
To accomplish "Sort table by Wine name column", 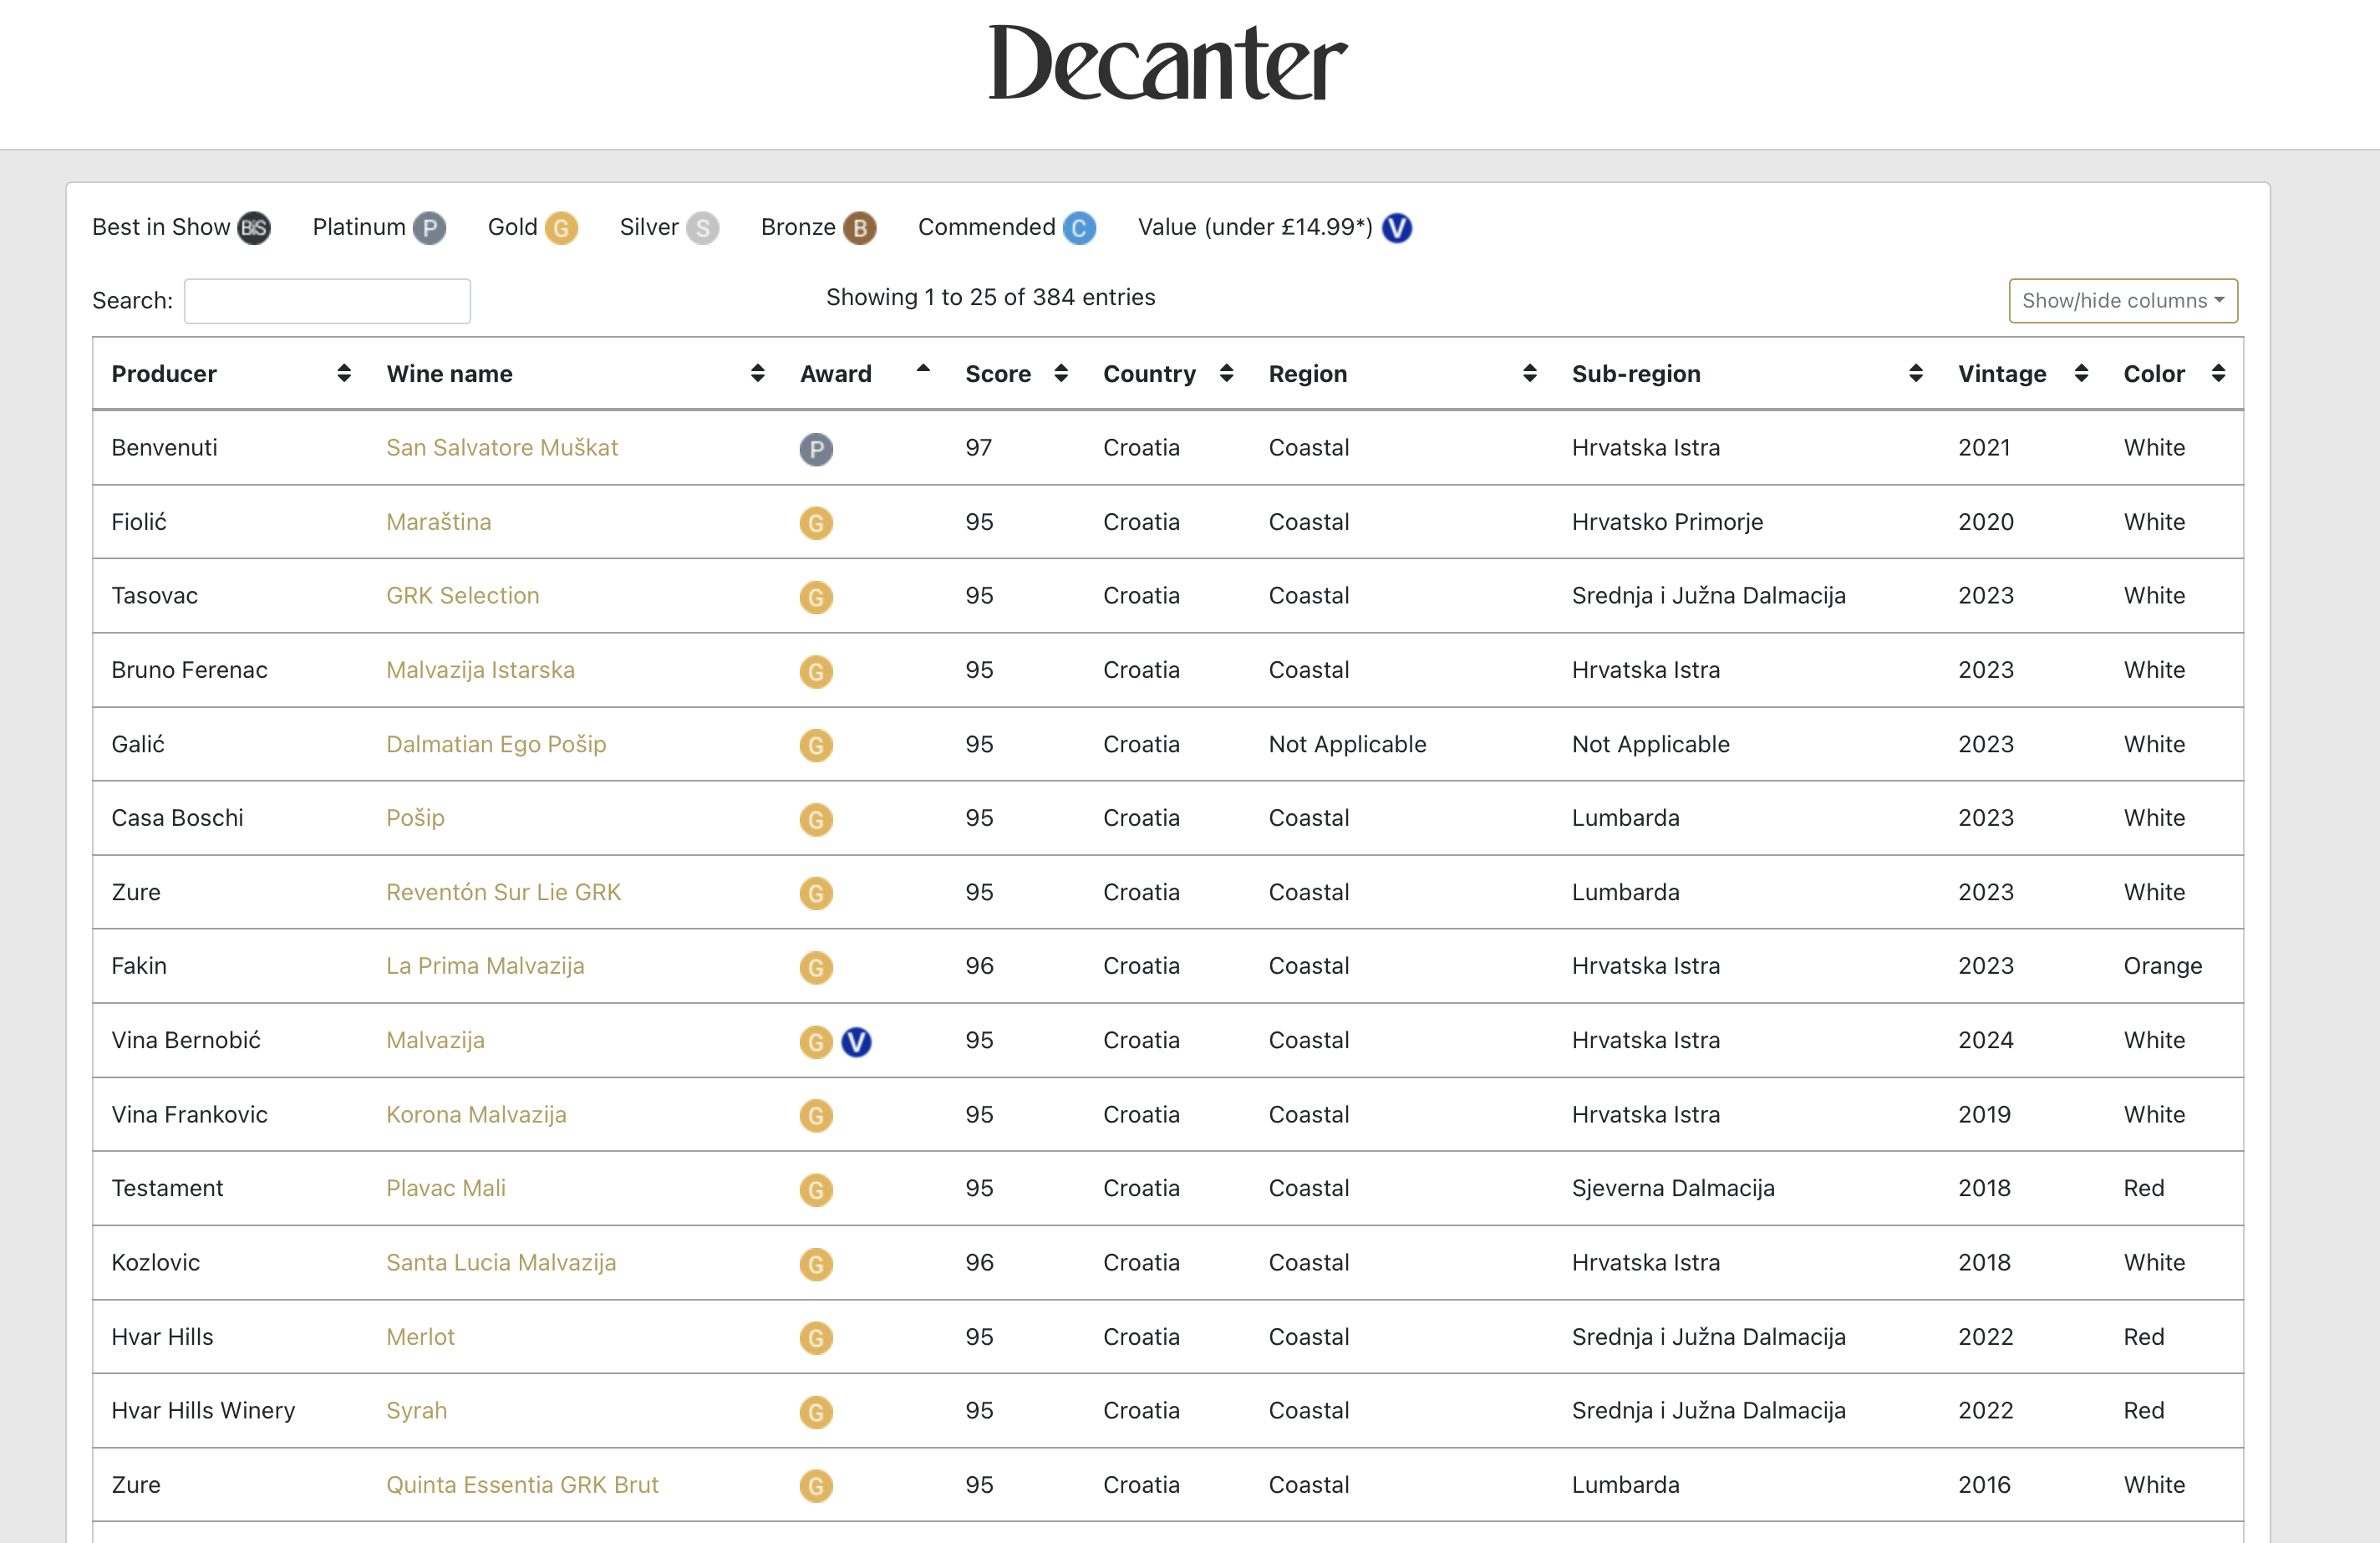I will (575, 374).
